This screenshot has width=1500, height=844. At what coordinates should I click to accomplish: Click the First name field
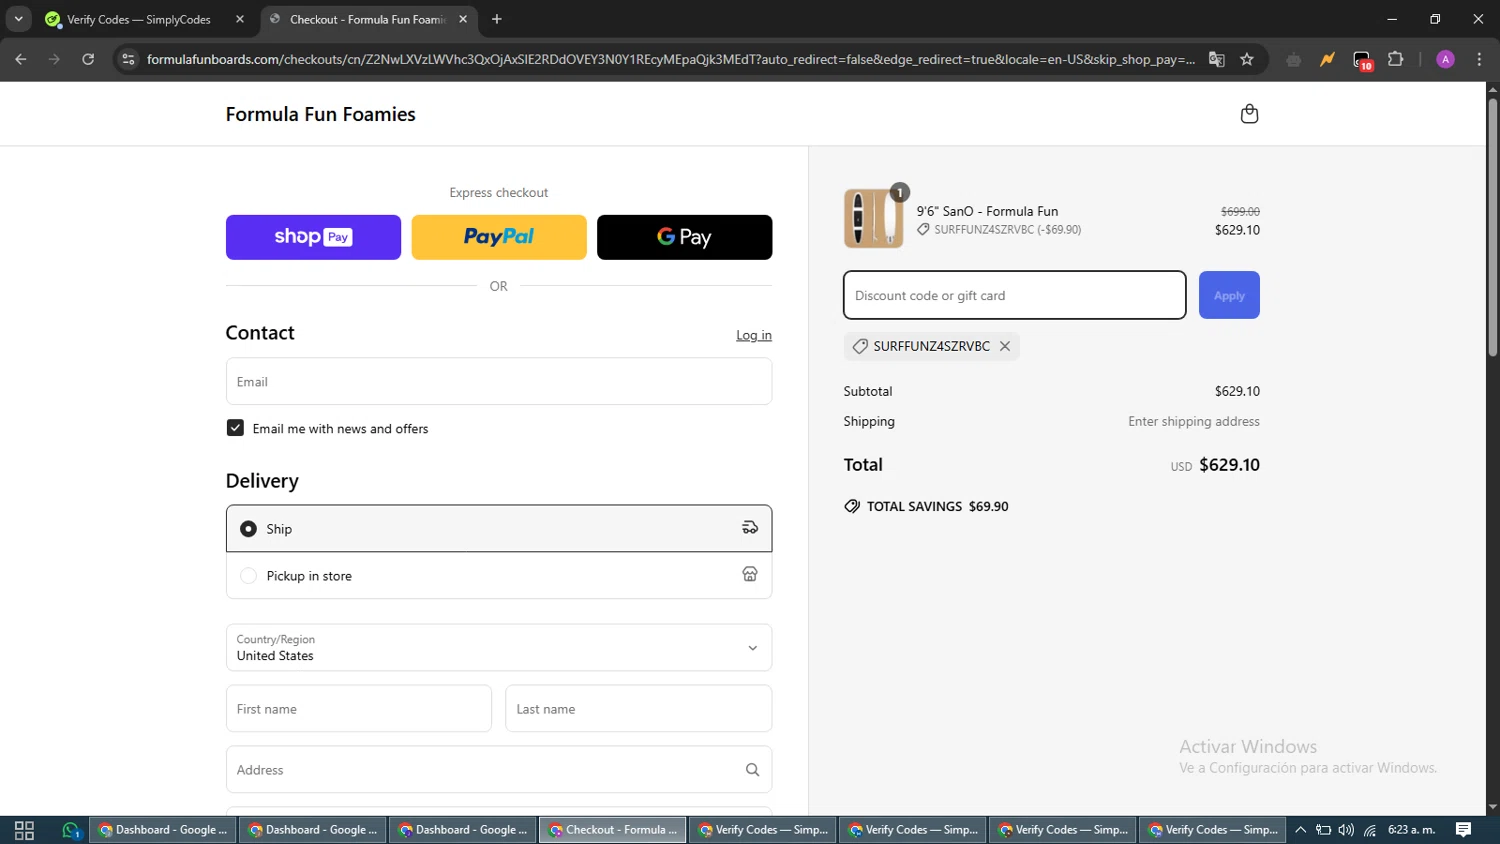click(359, 708)
